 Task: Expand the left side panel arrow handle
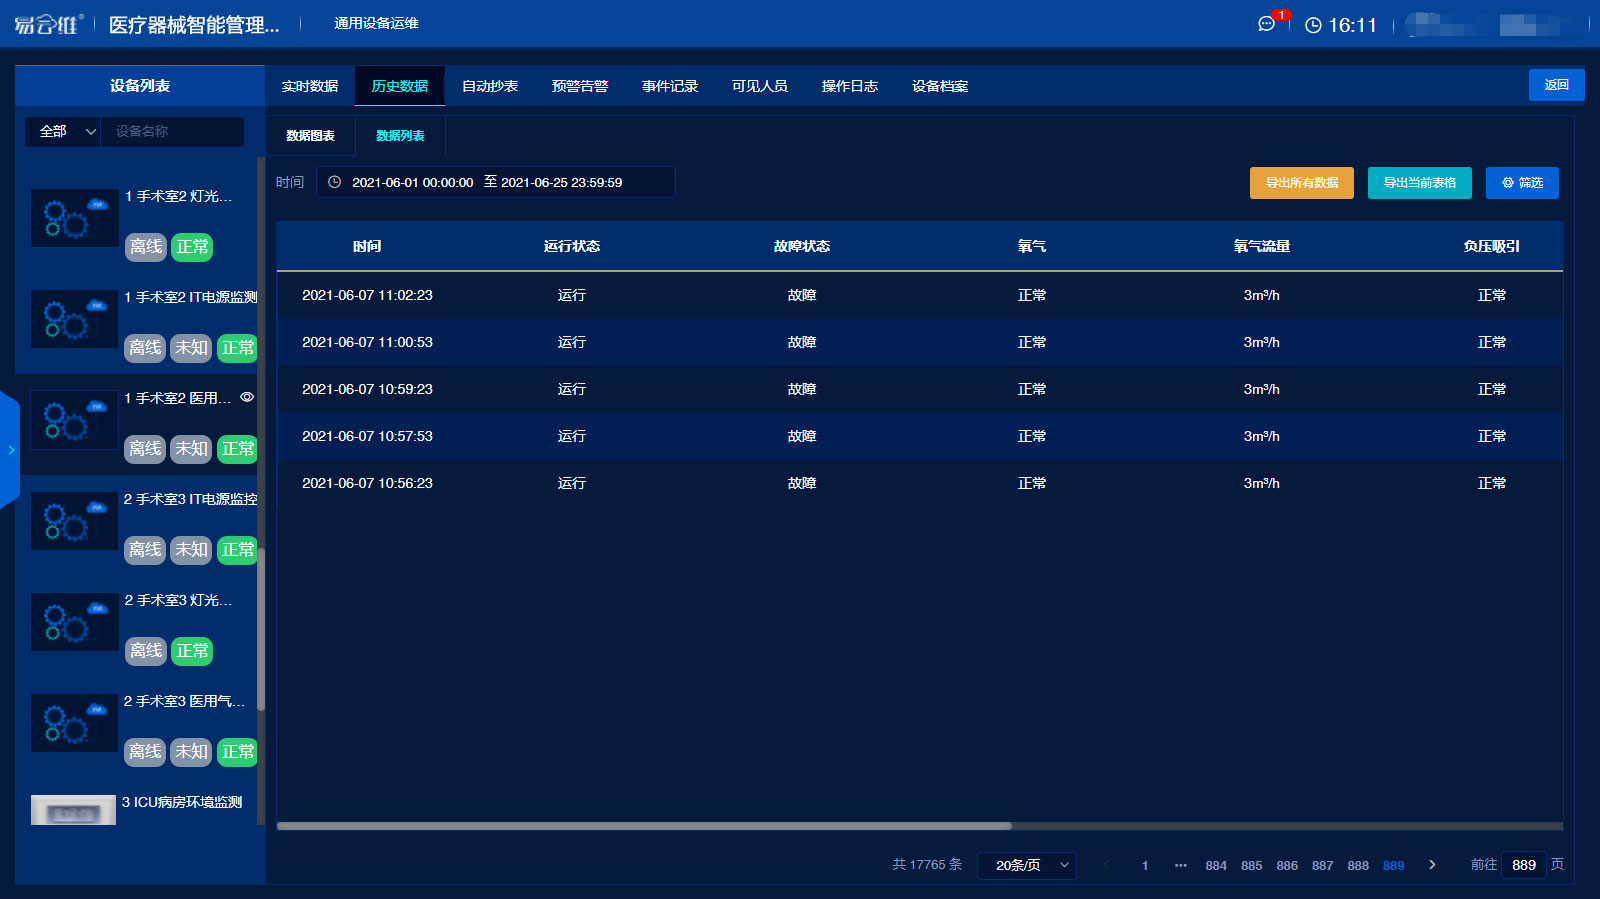point(10,450)
